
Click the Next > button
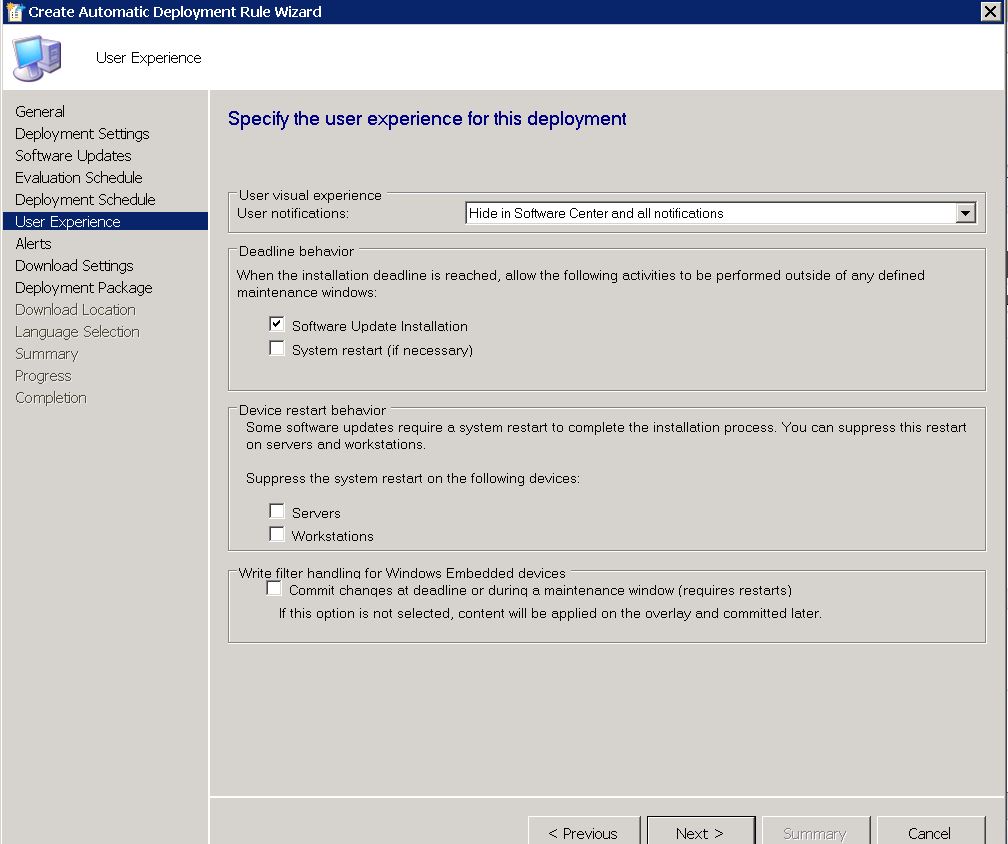click(x=701, y=833)
